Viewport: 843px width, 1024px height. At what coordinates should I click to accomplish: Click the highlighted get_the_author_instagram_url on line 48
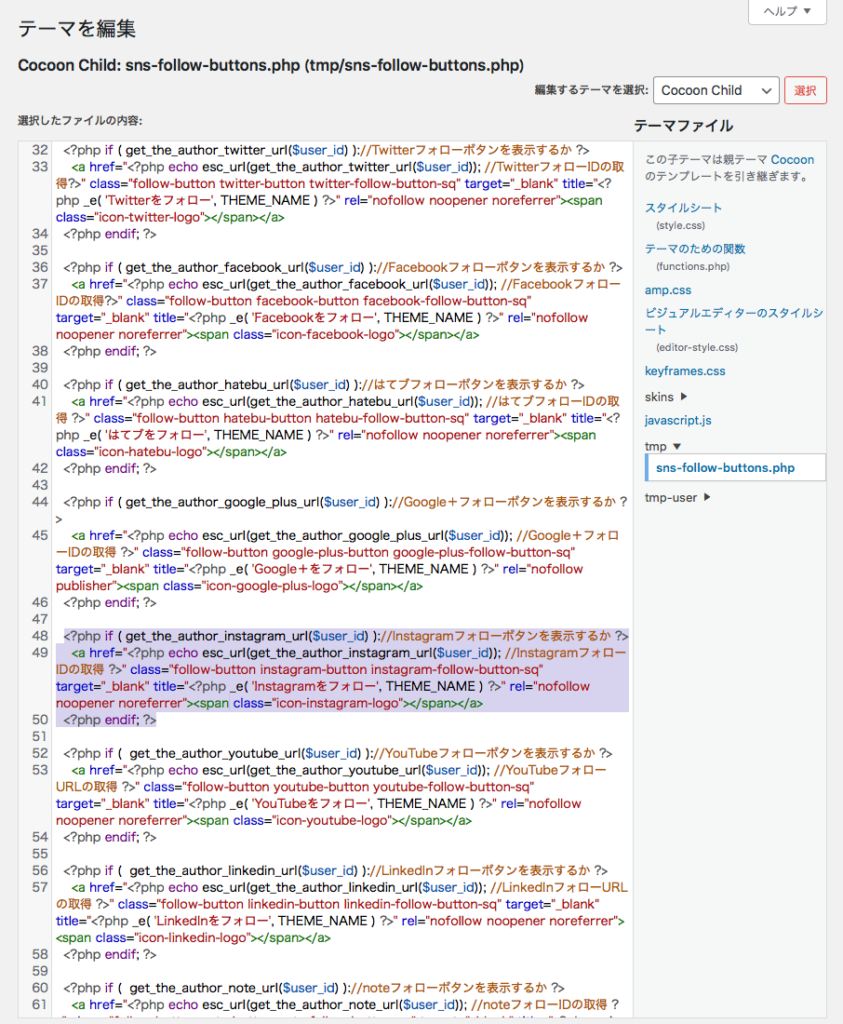coord(218,636)
